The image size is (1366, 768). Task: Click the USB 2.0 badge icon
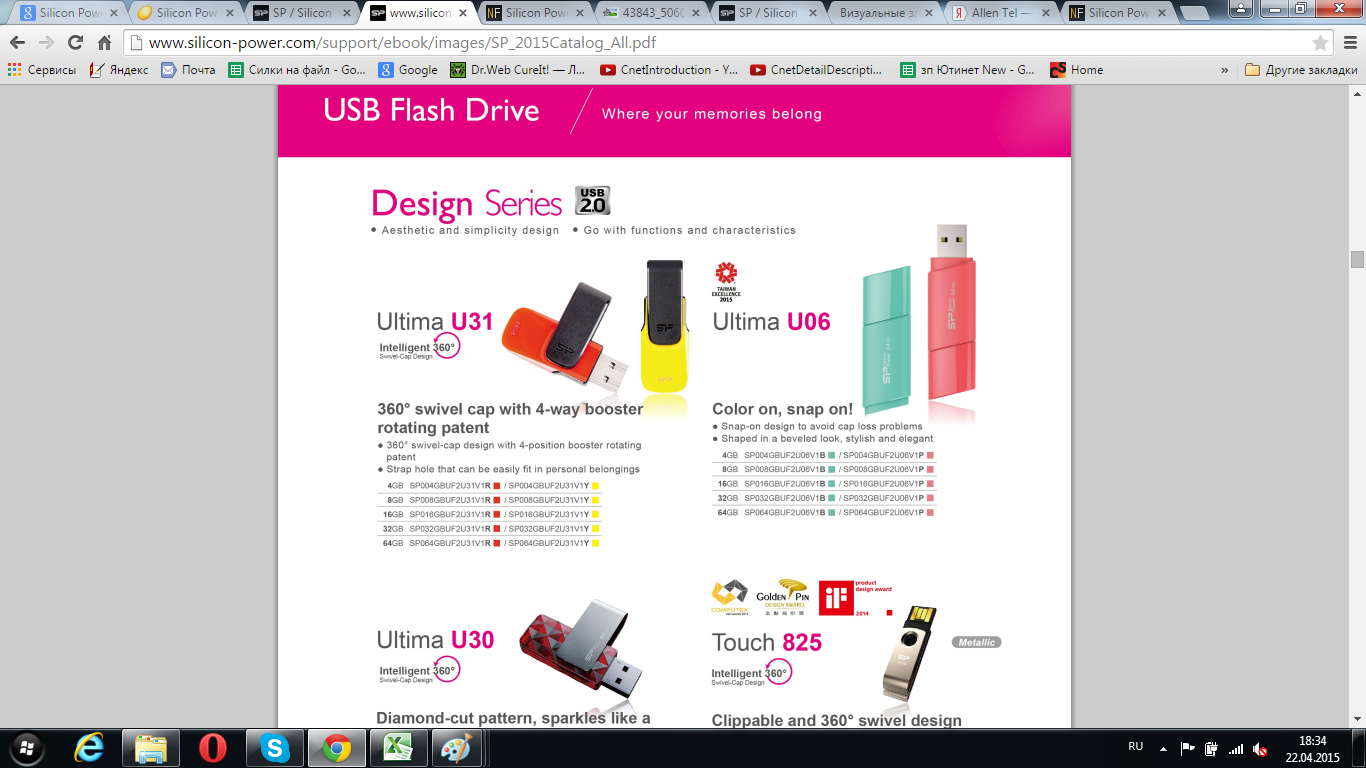[592, 200]
